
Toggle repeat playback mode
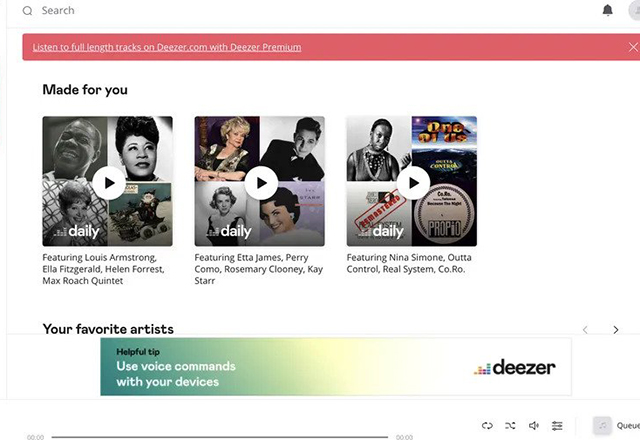487,426
